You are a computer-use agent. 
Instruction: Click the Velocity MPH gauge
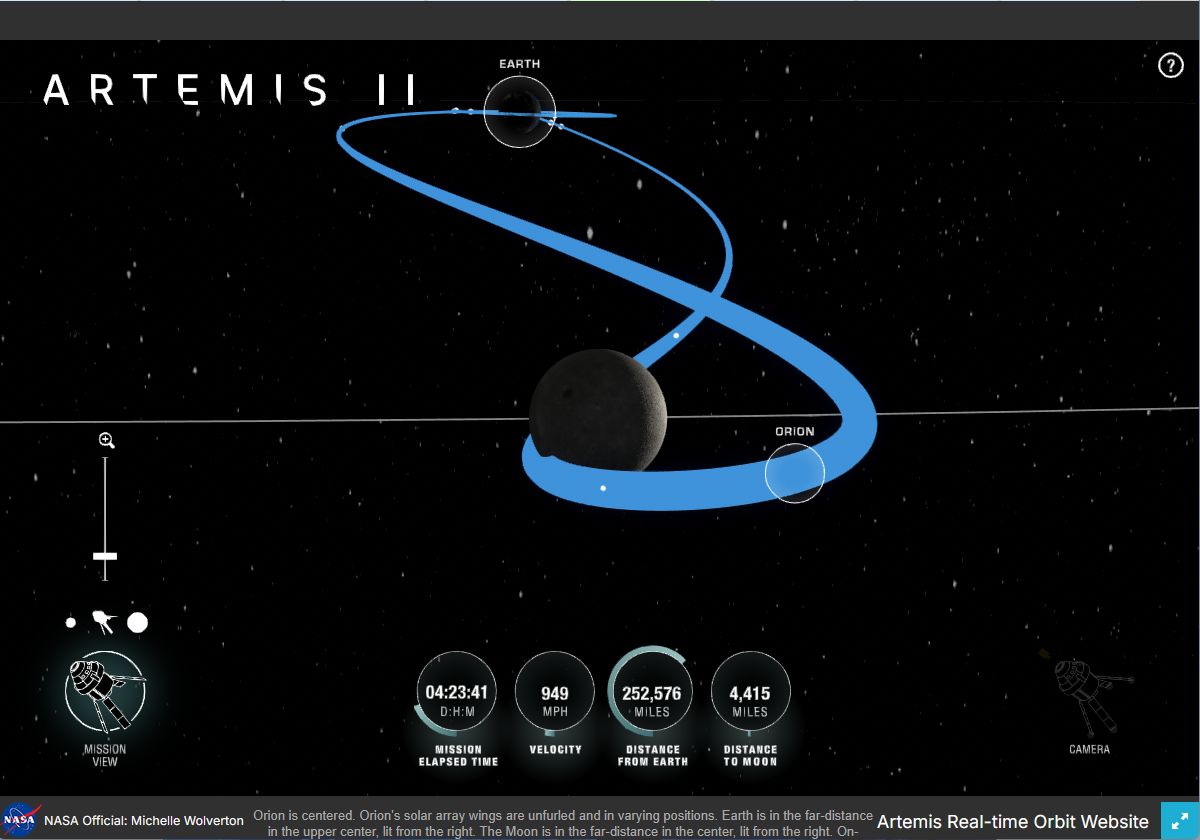click(554, 692)
